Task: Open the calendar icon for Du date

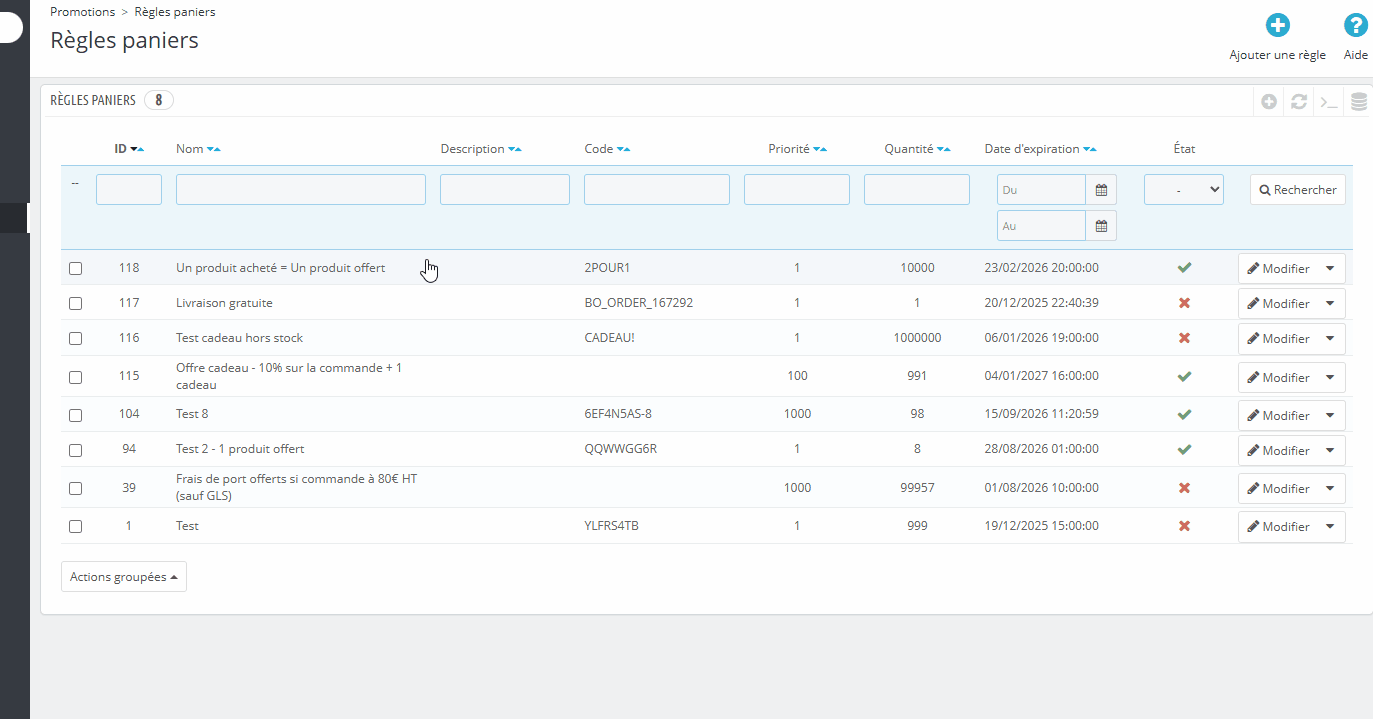Action: [x=1101, y=190]
